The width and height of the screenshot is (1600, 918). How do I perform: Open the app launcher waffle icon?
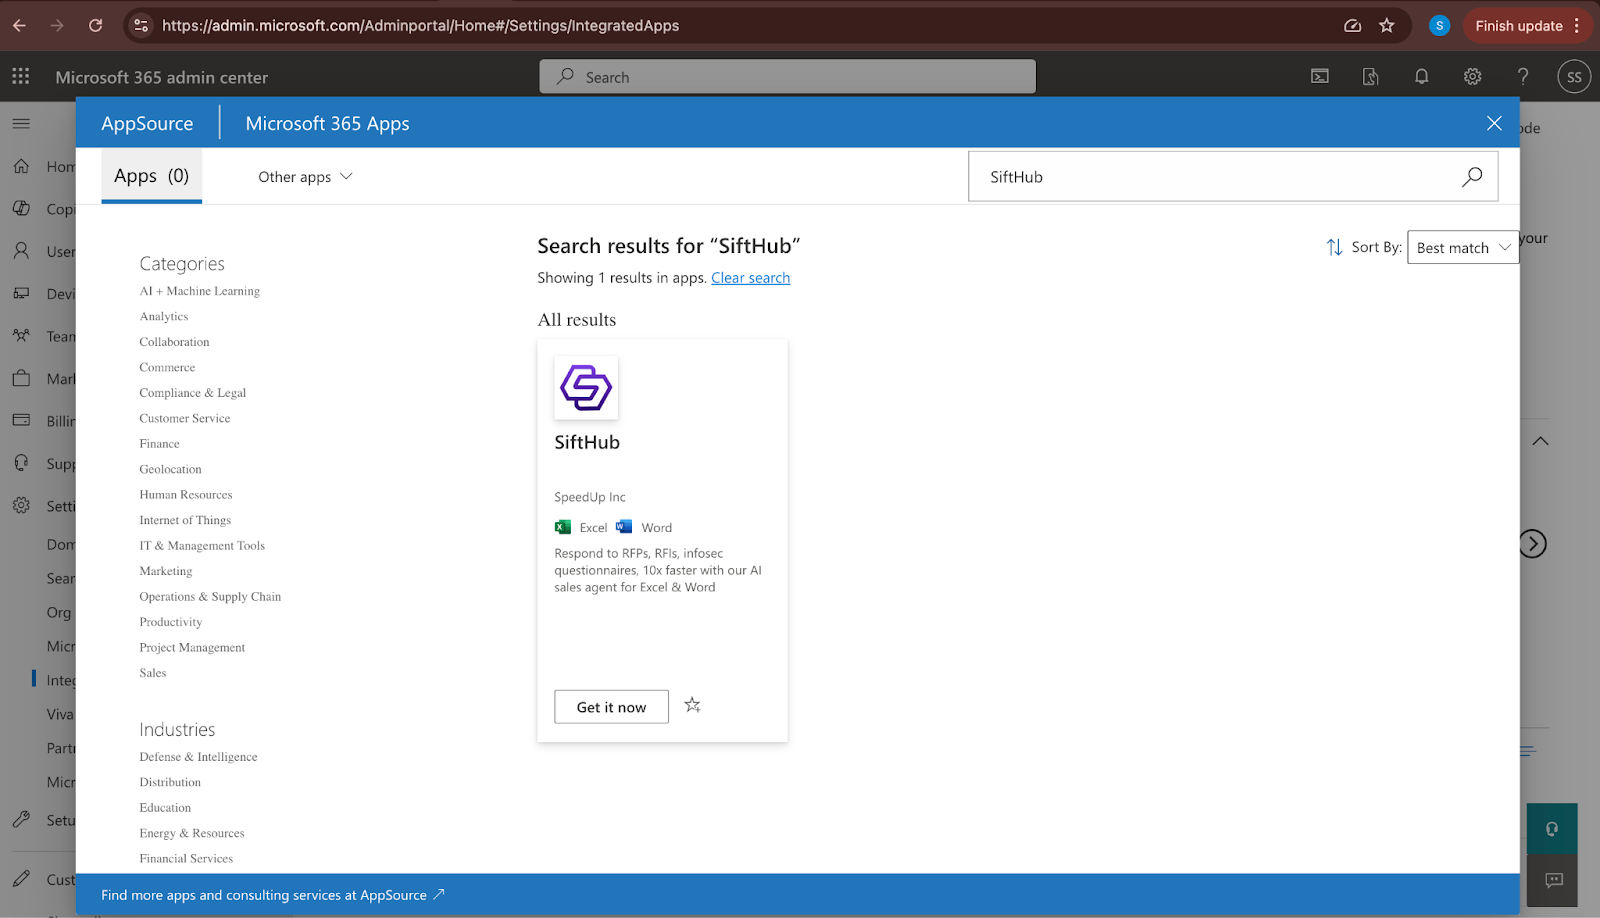(21, 77)
